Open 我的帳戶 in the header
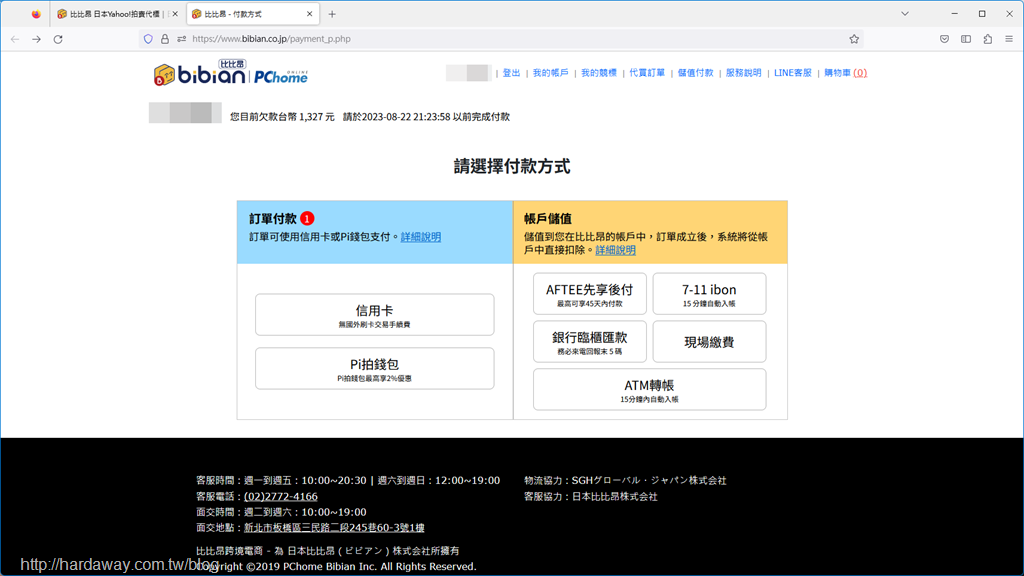This screenshot has width=1024, height=576. coord(551,73)
